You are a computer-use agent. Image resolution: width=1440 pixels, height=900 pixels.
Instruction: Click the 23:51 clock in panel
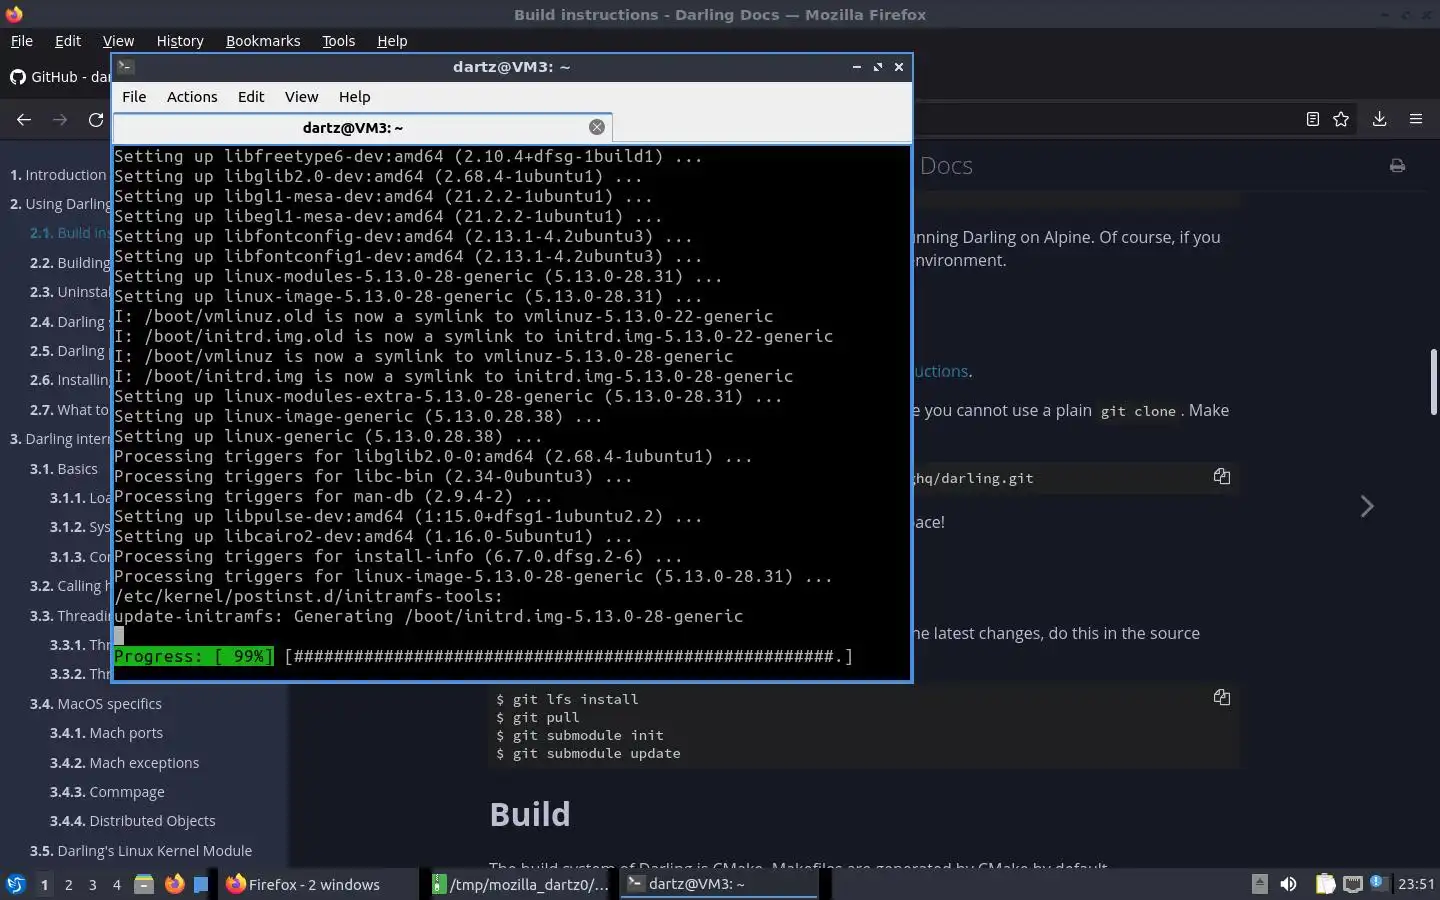click(1416, 884)
